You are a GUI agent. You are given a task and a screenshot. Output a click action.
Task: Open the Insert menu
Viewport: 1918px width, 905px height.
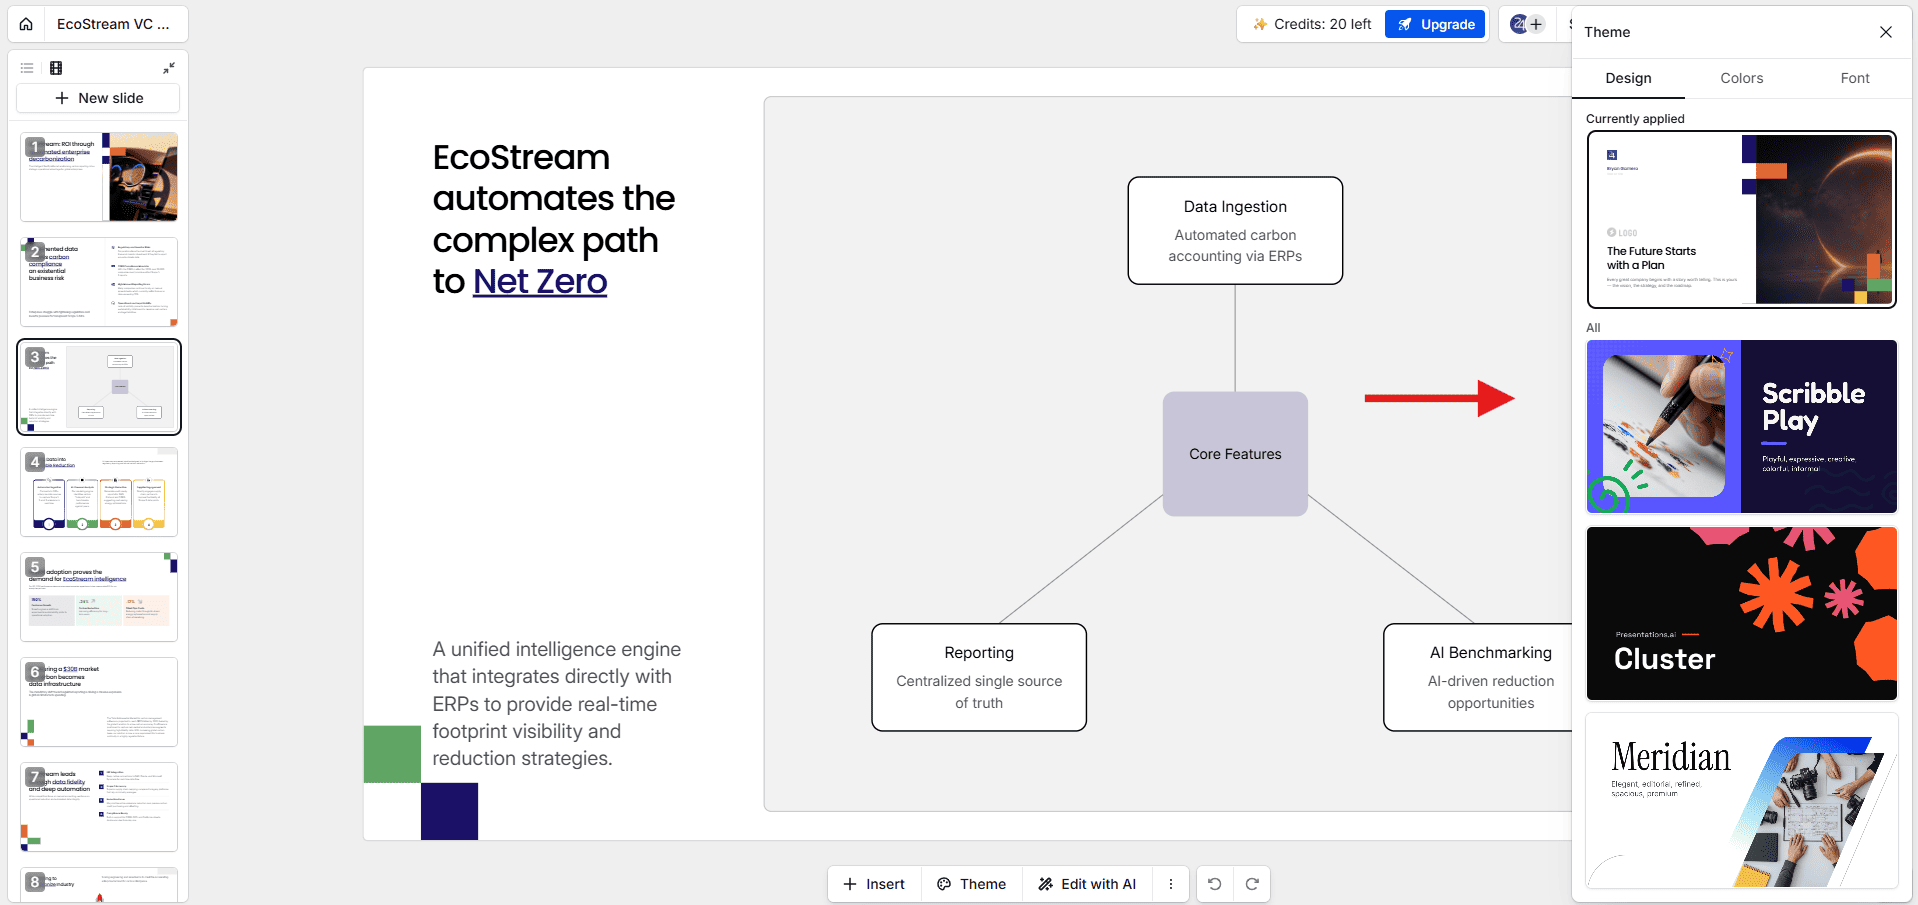coord(874,884)
